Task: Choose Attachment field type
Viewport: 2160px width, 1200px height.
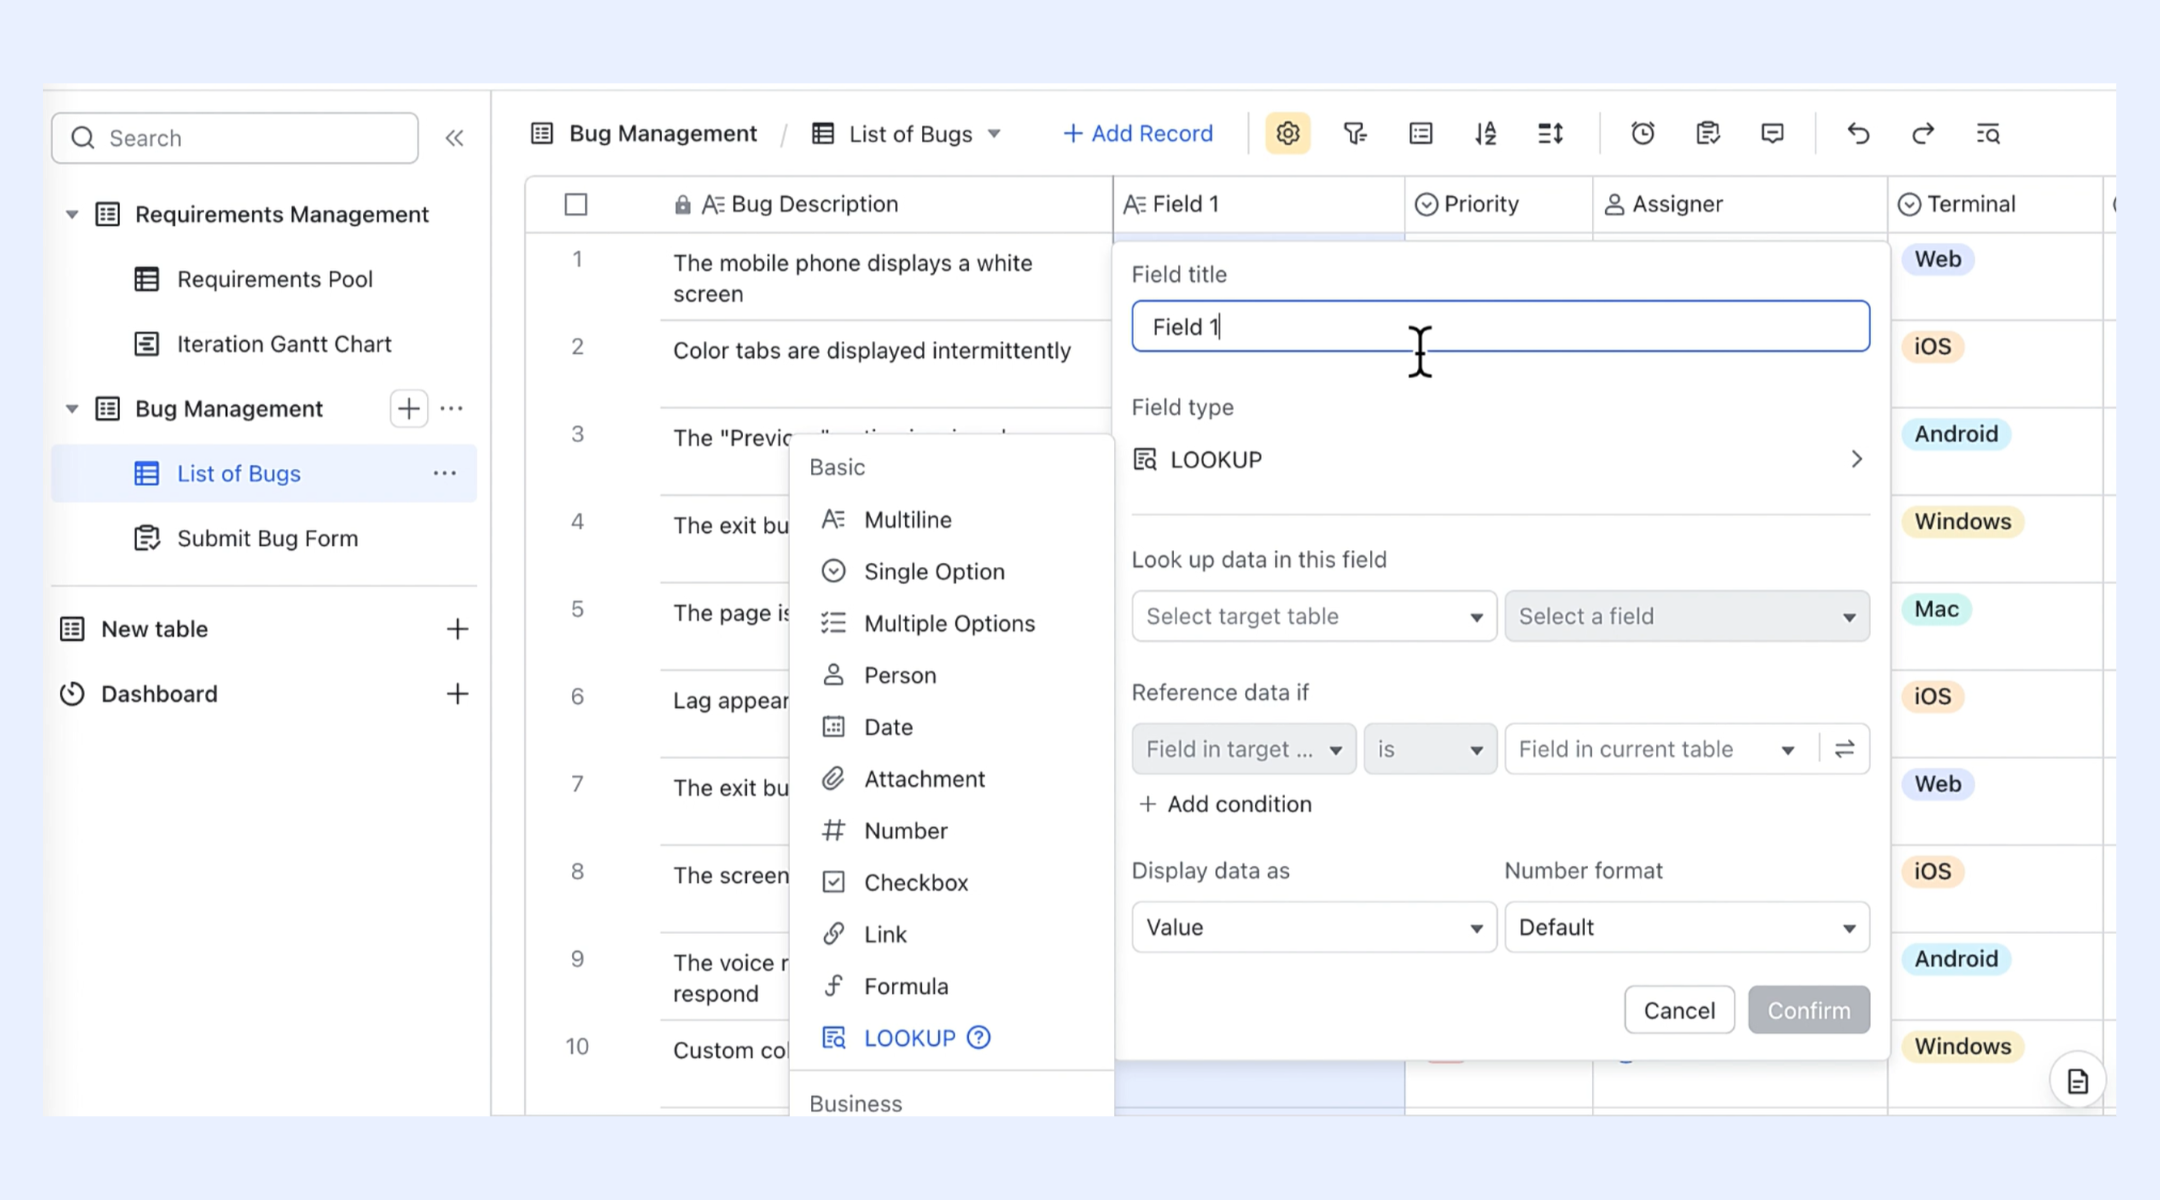Action: pos(951,779)
